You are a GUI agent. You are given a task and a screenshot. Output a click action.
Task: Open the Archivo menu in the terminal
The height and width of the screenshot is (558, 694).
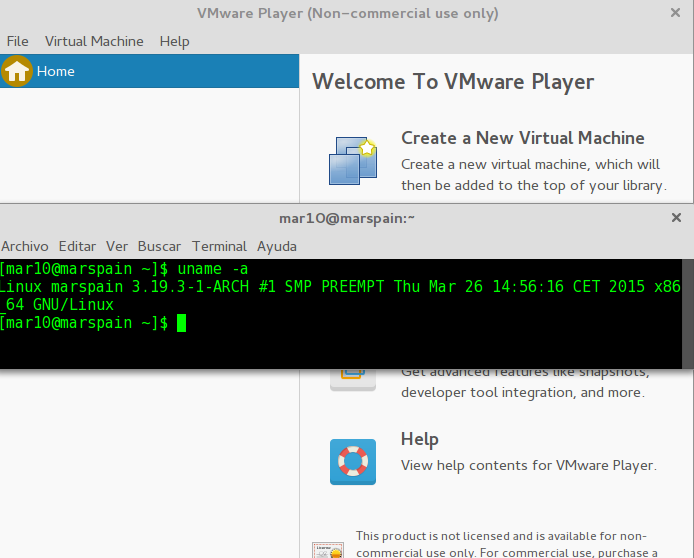click(25, 246)
